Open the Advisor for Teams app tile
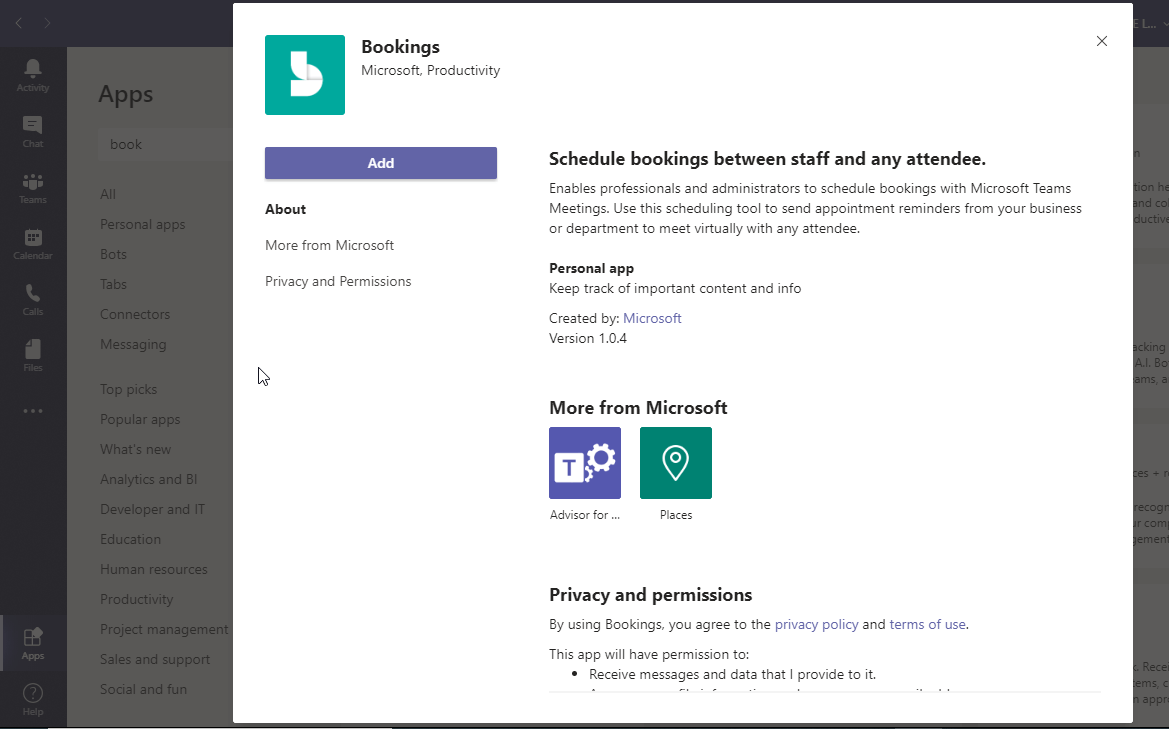The image size is (1169, 729). [x=585, y=463]
